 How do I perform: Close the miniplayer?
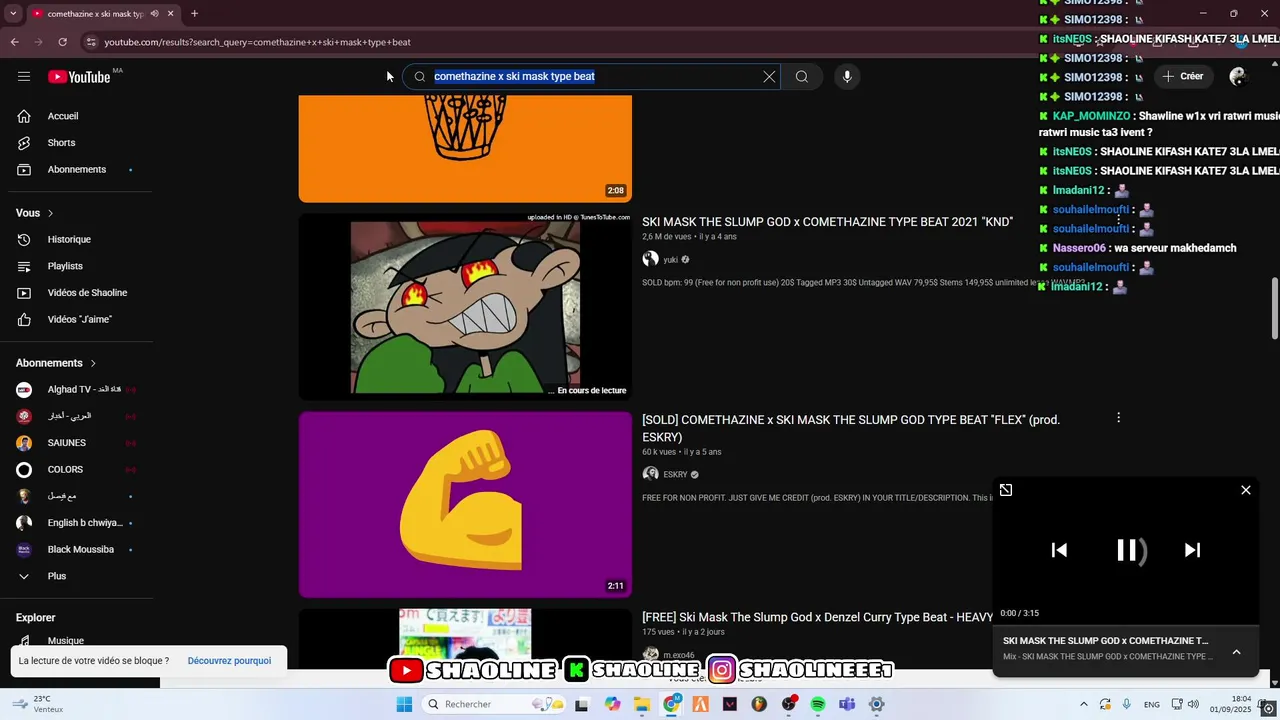(1246, 490)
